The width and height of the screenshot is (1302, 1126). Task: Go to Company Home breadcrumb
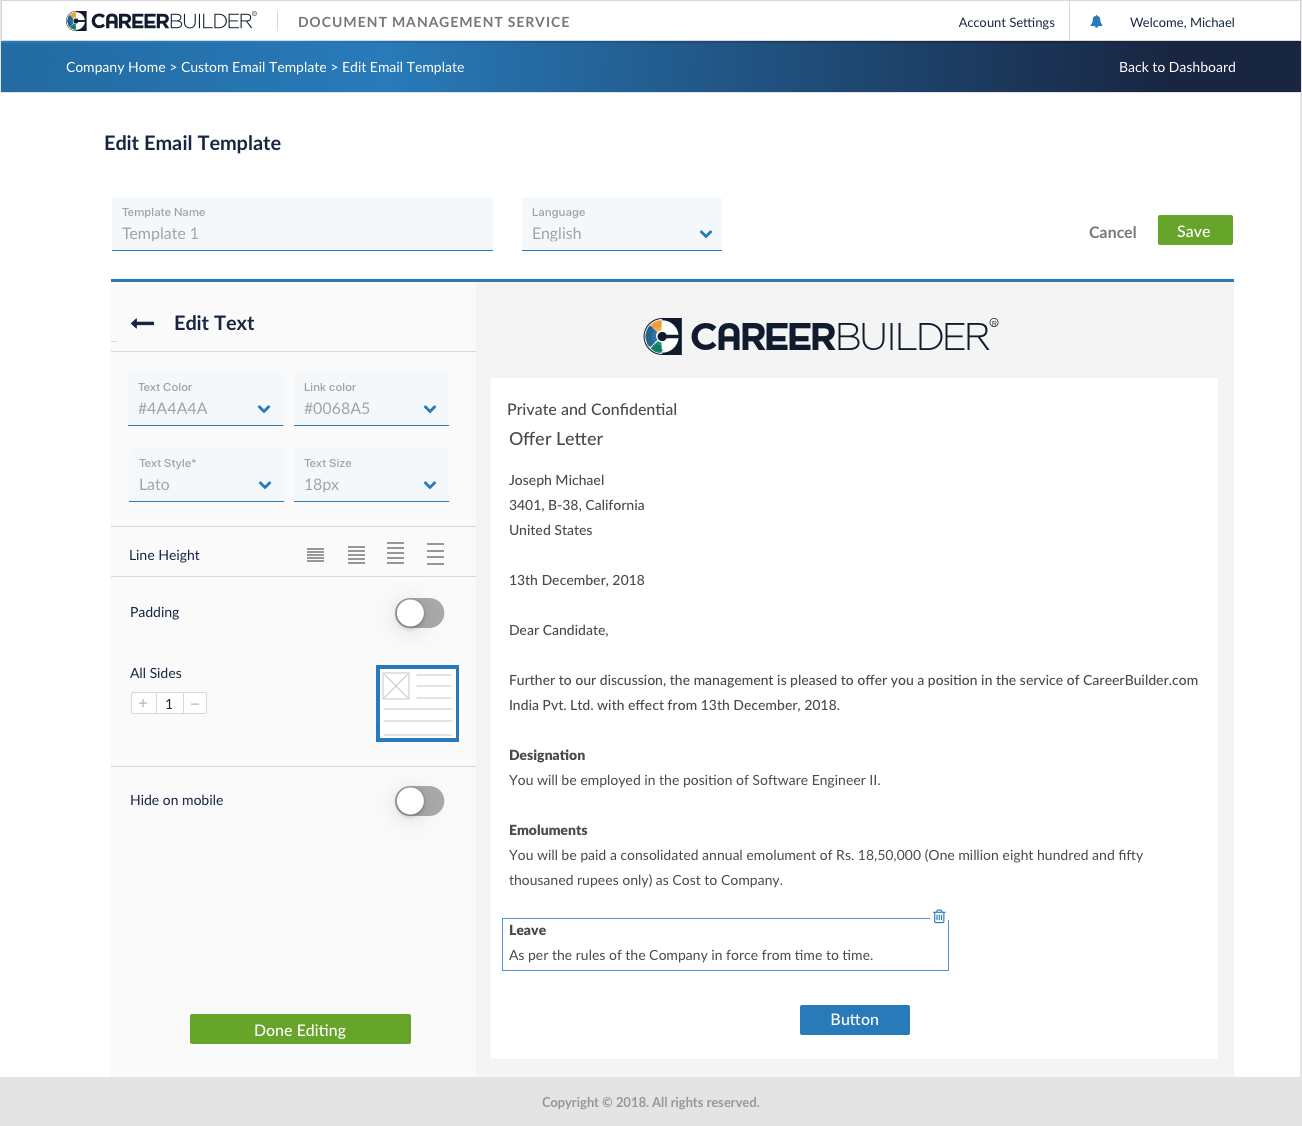click(x=116, y=67)
